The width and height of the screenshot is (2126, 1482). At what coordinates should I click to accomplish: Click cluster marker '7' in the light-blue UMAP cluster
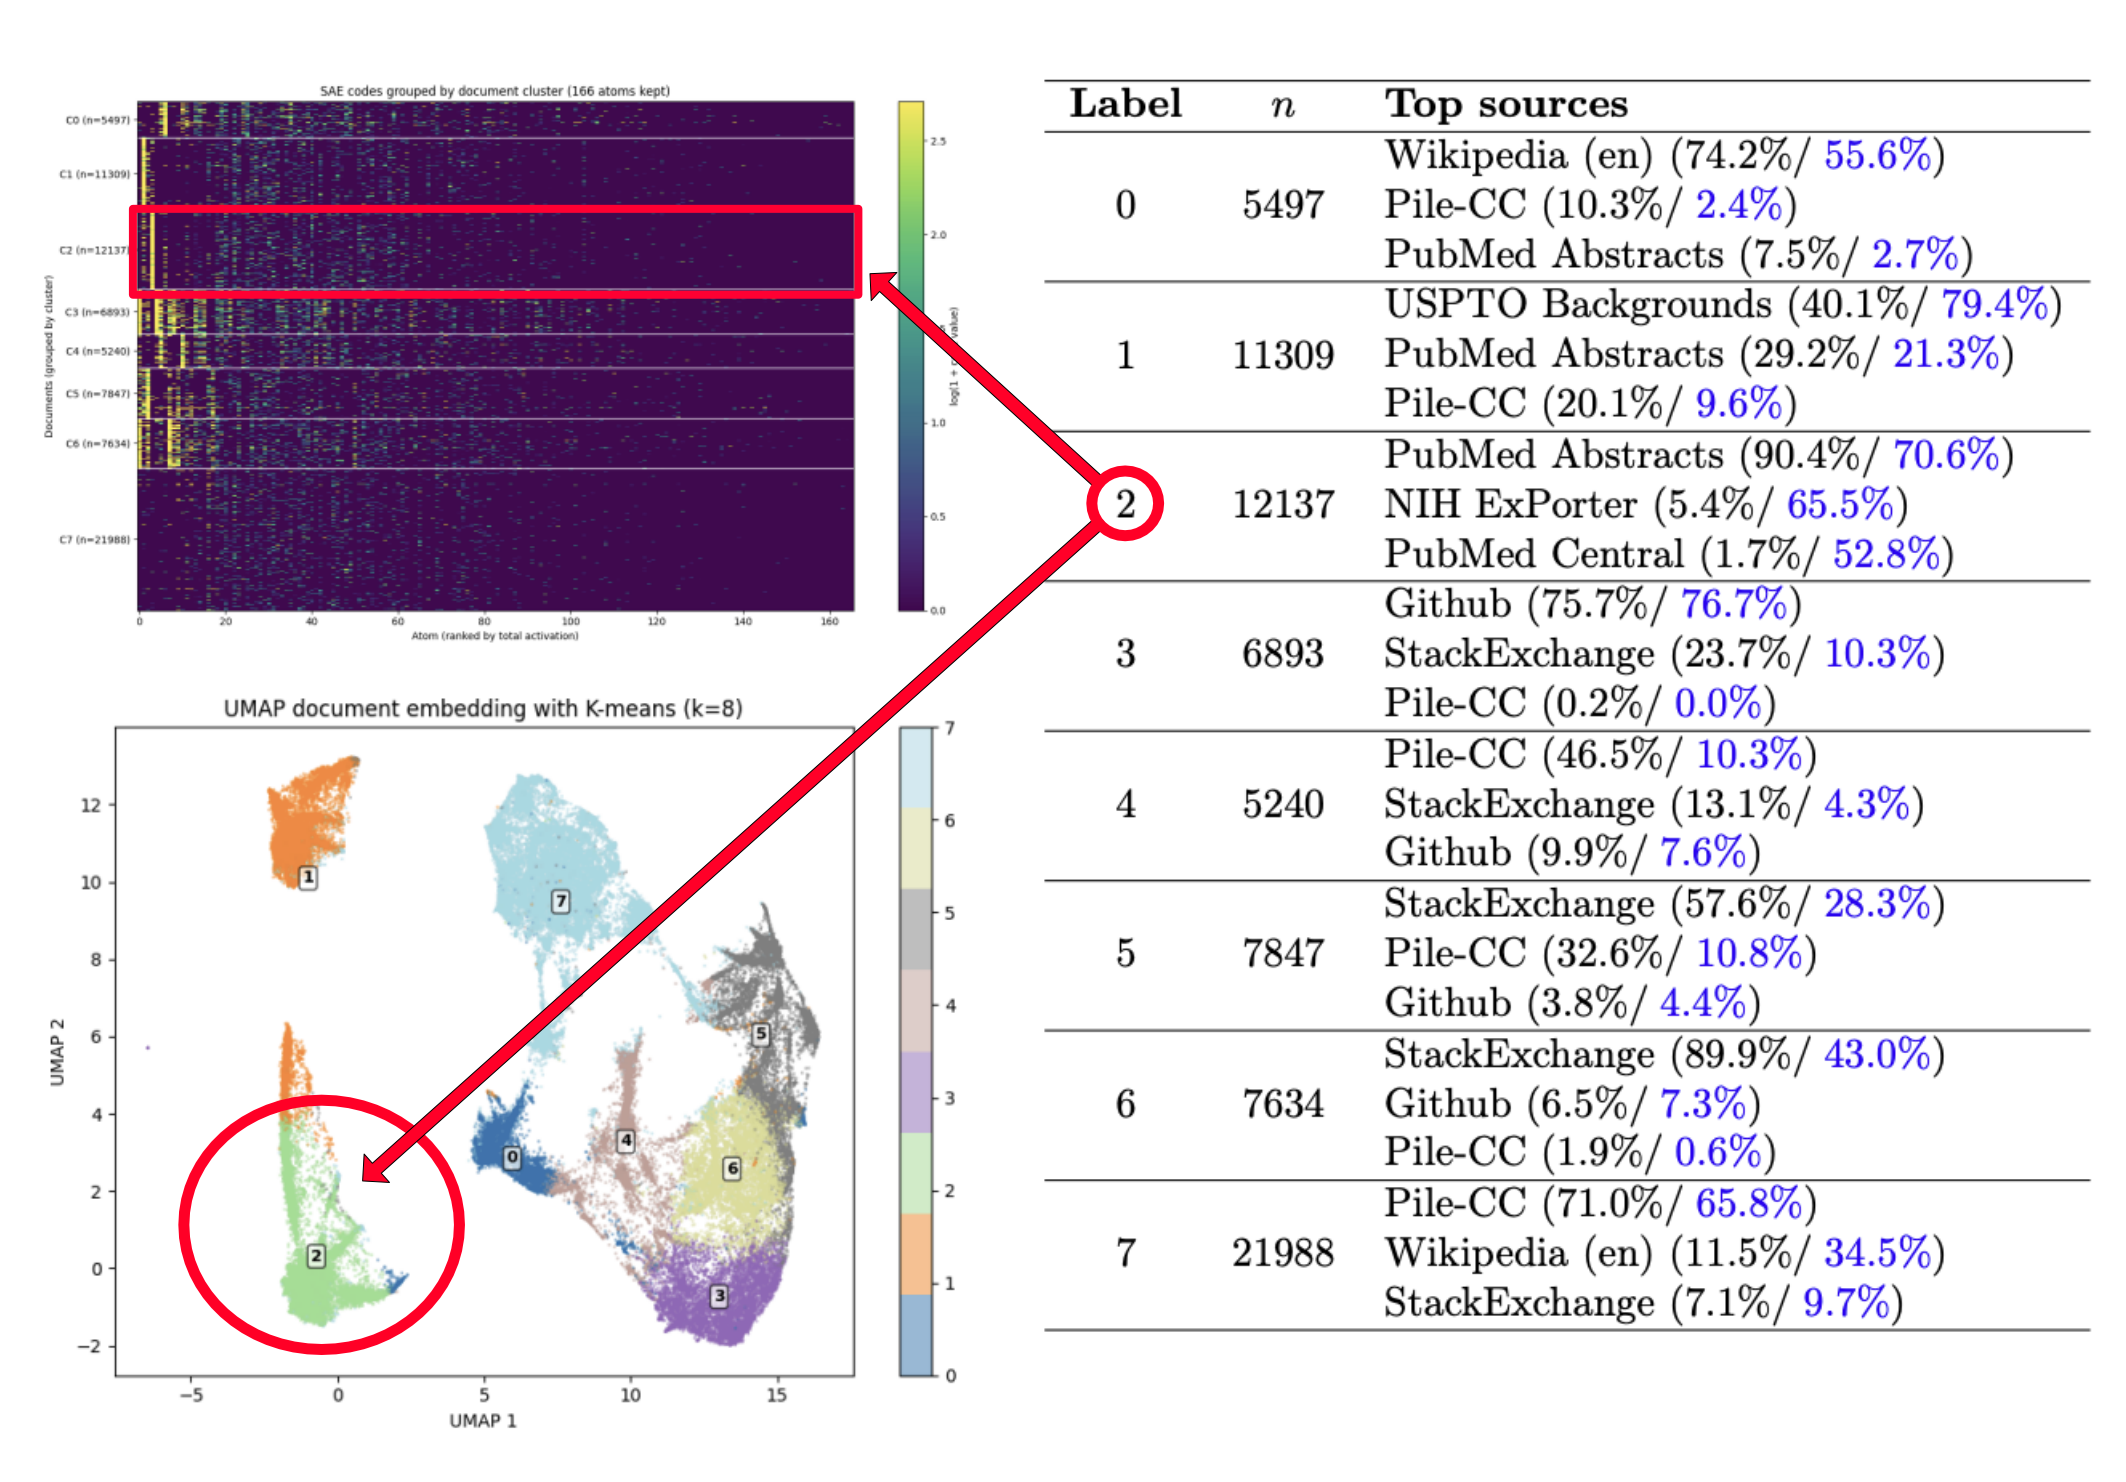click(x=561, y=901)
